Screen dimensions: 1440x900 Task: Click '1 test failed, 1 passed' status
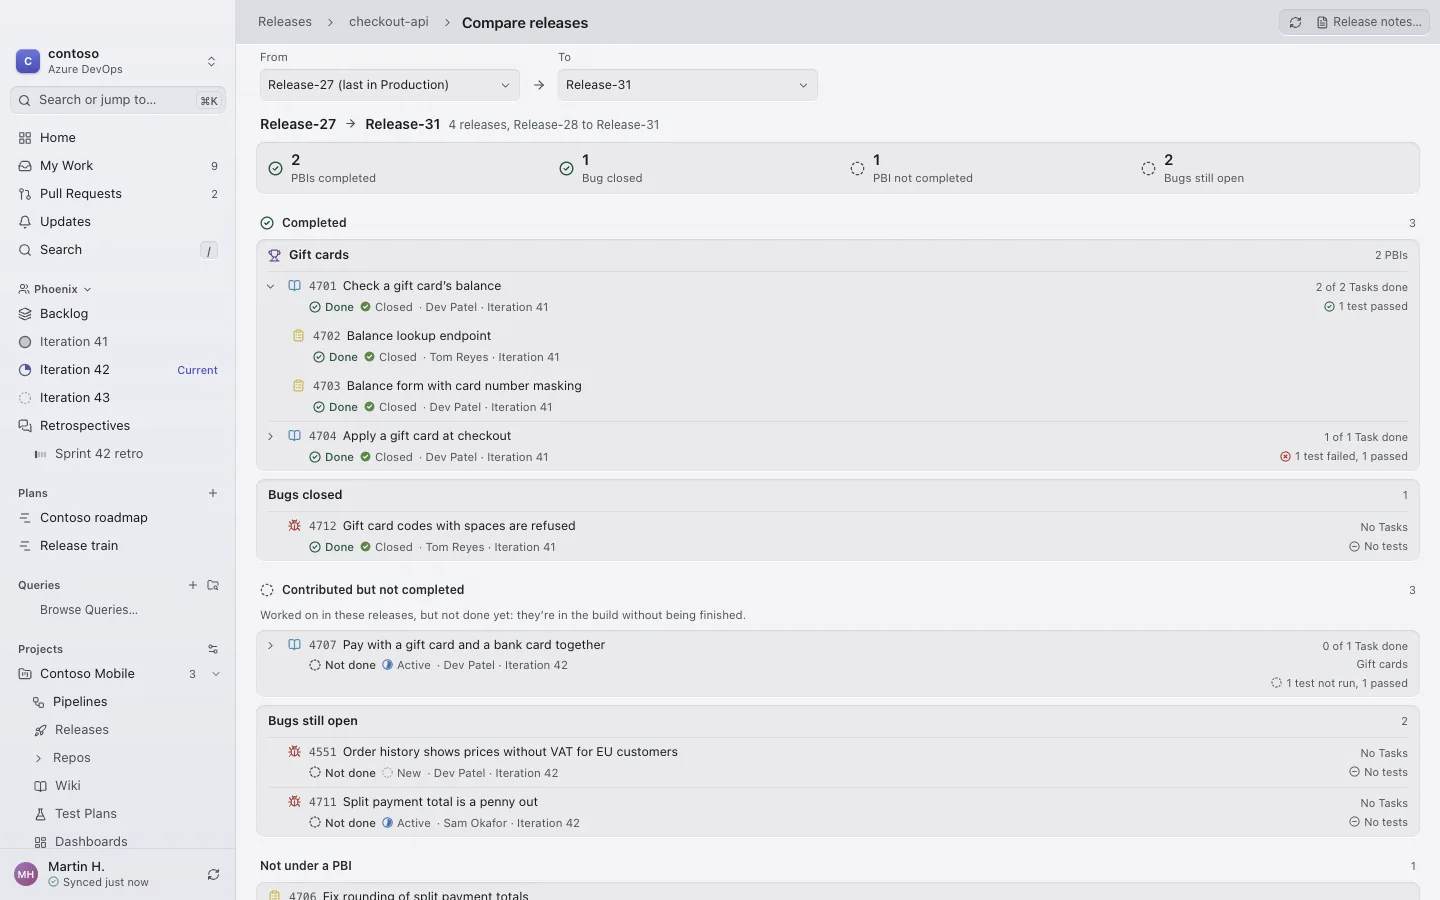(1343, 457)
